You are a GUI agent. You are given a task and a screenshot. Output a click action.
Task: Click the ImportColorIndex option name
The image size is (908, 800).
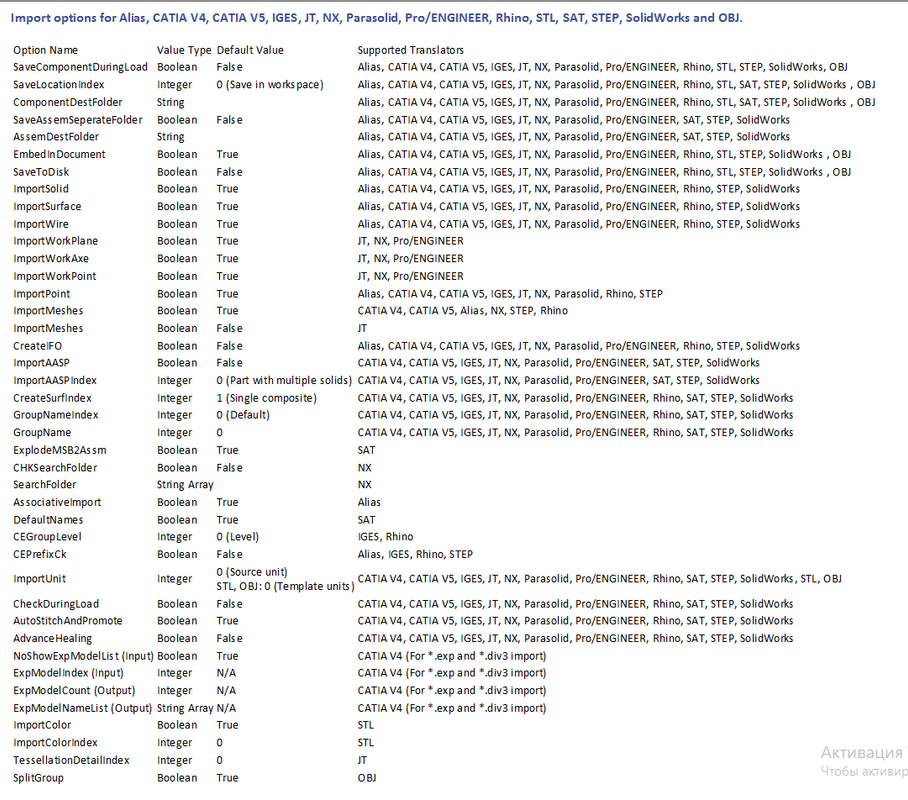coord(55,743)
